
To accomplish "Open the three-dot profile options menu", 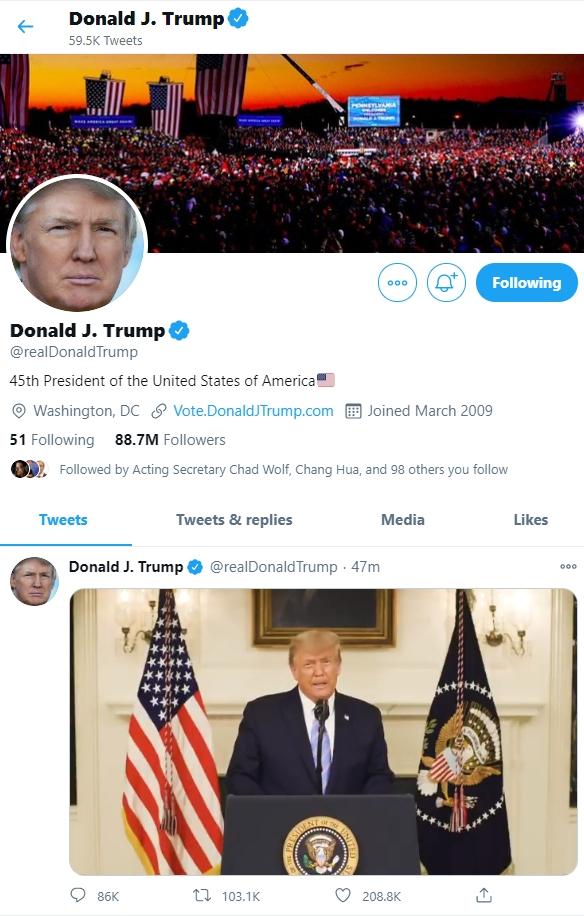I will tap(397, 282).
